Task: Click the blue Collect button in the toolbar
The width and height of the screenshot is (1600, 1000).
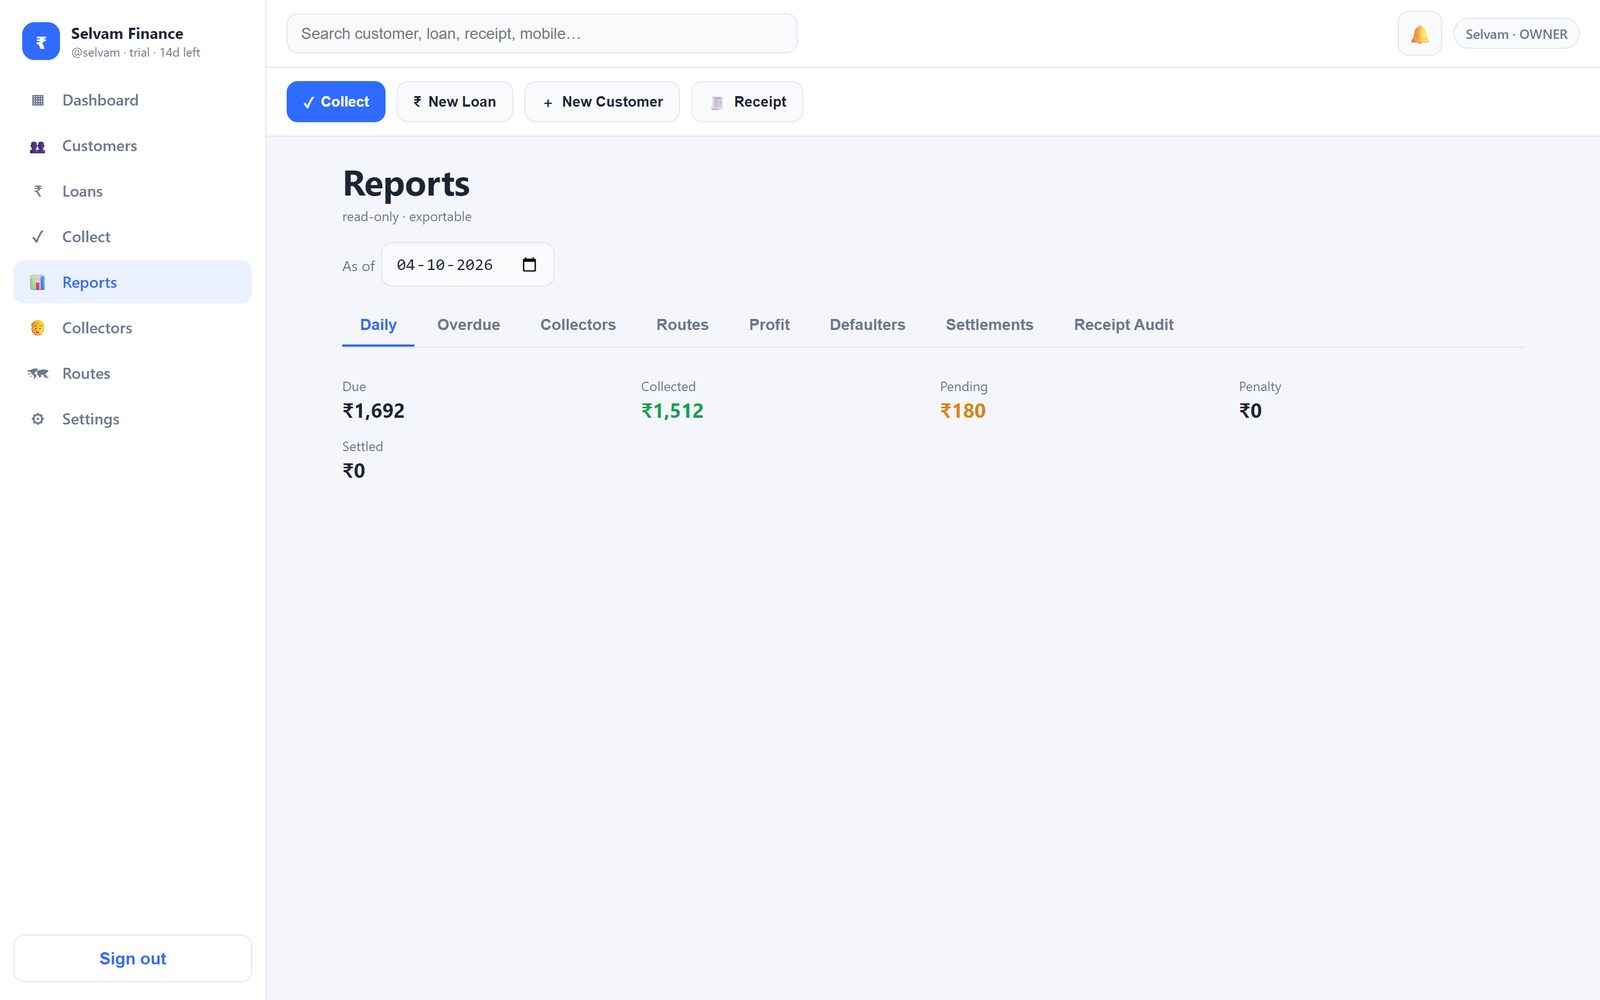Action: [336, 102]
